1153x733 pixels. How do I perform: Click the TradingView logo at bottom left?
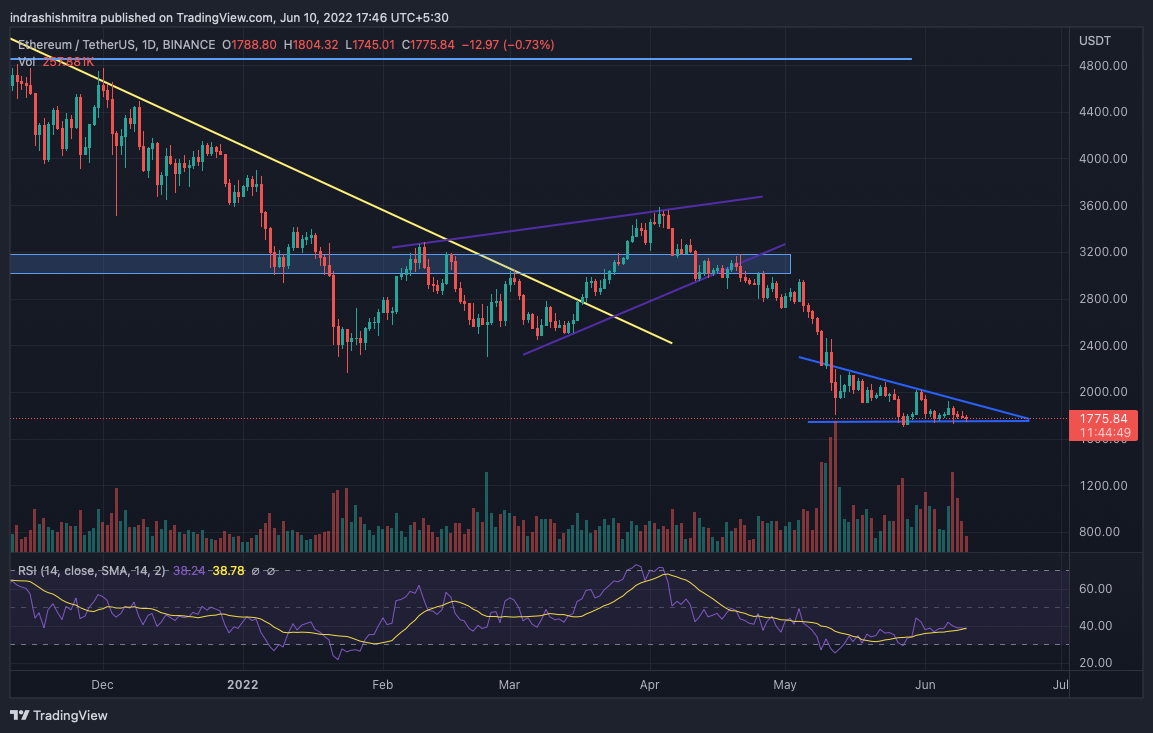(x=58, y=715)
